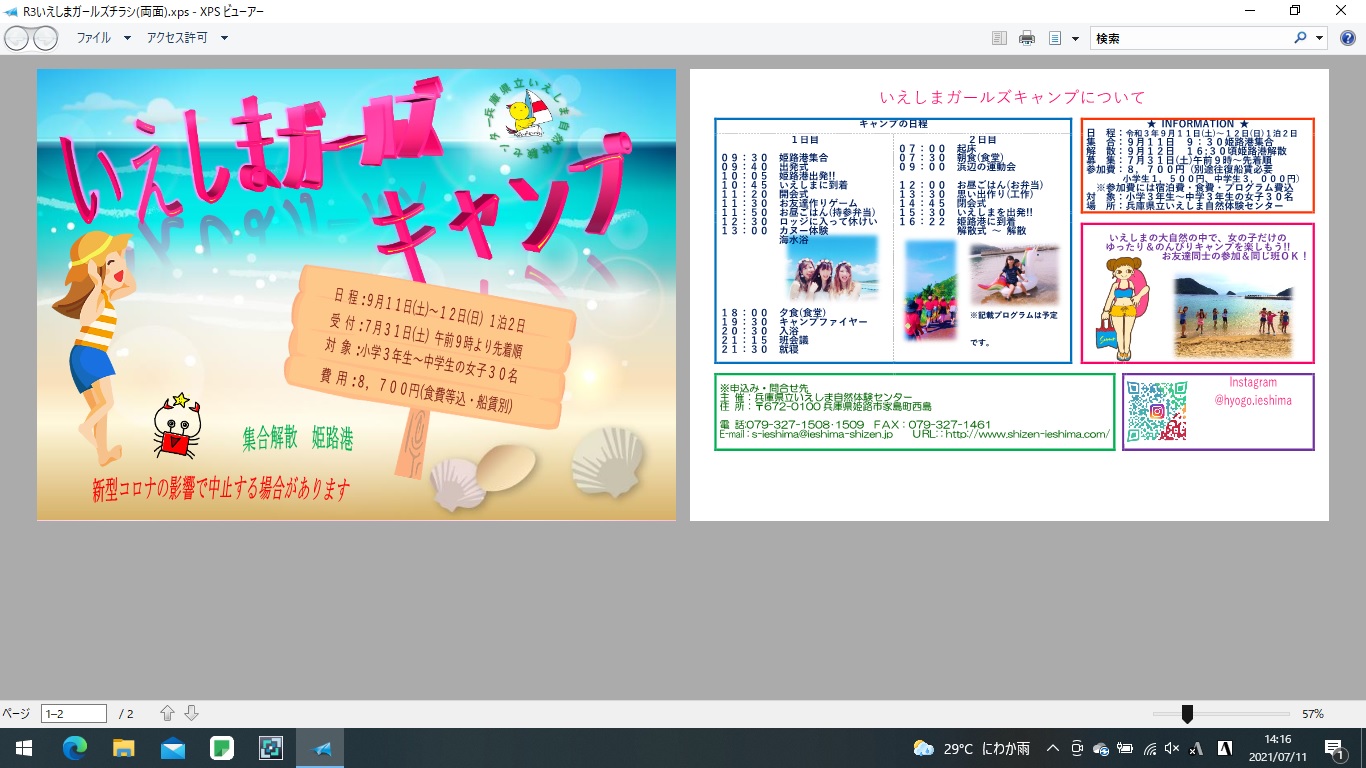Click the battery power tray icon
The width and height of the screenshot is (1366, 768).
1125,748
